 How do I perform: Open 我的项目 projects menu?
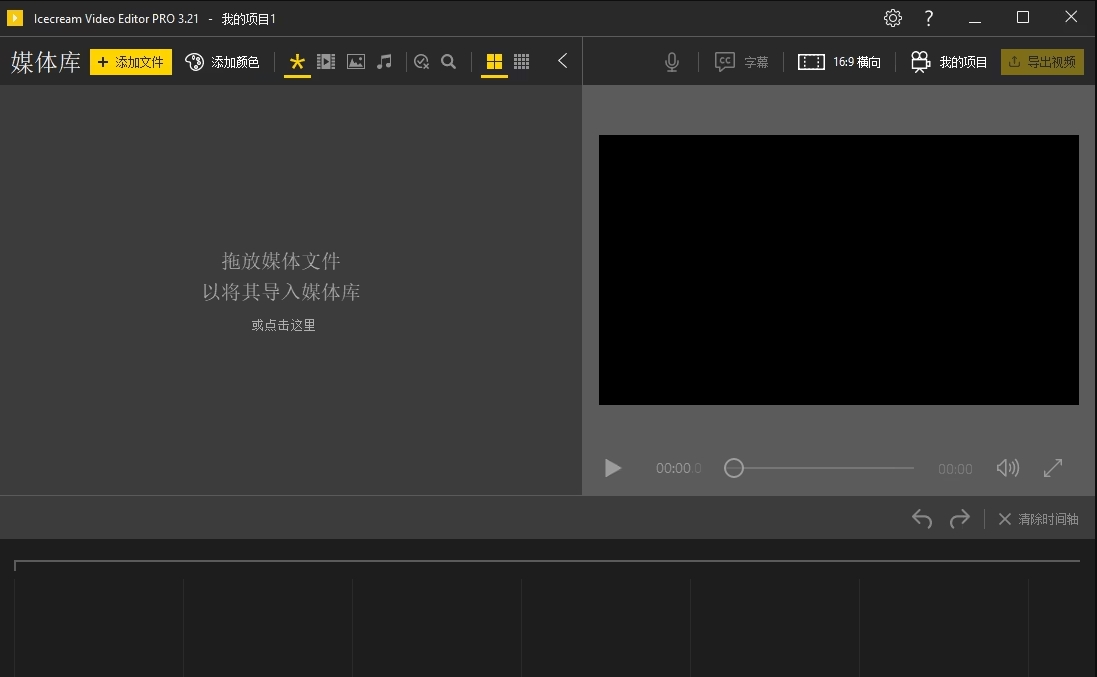[949, 62]
